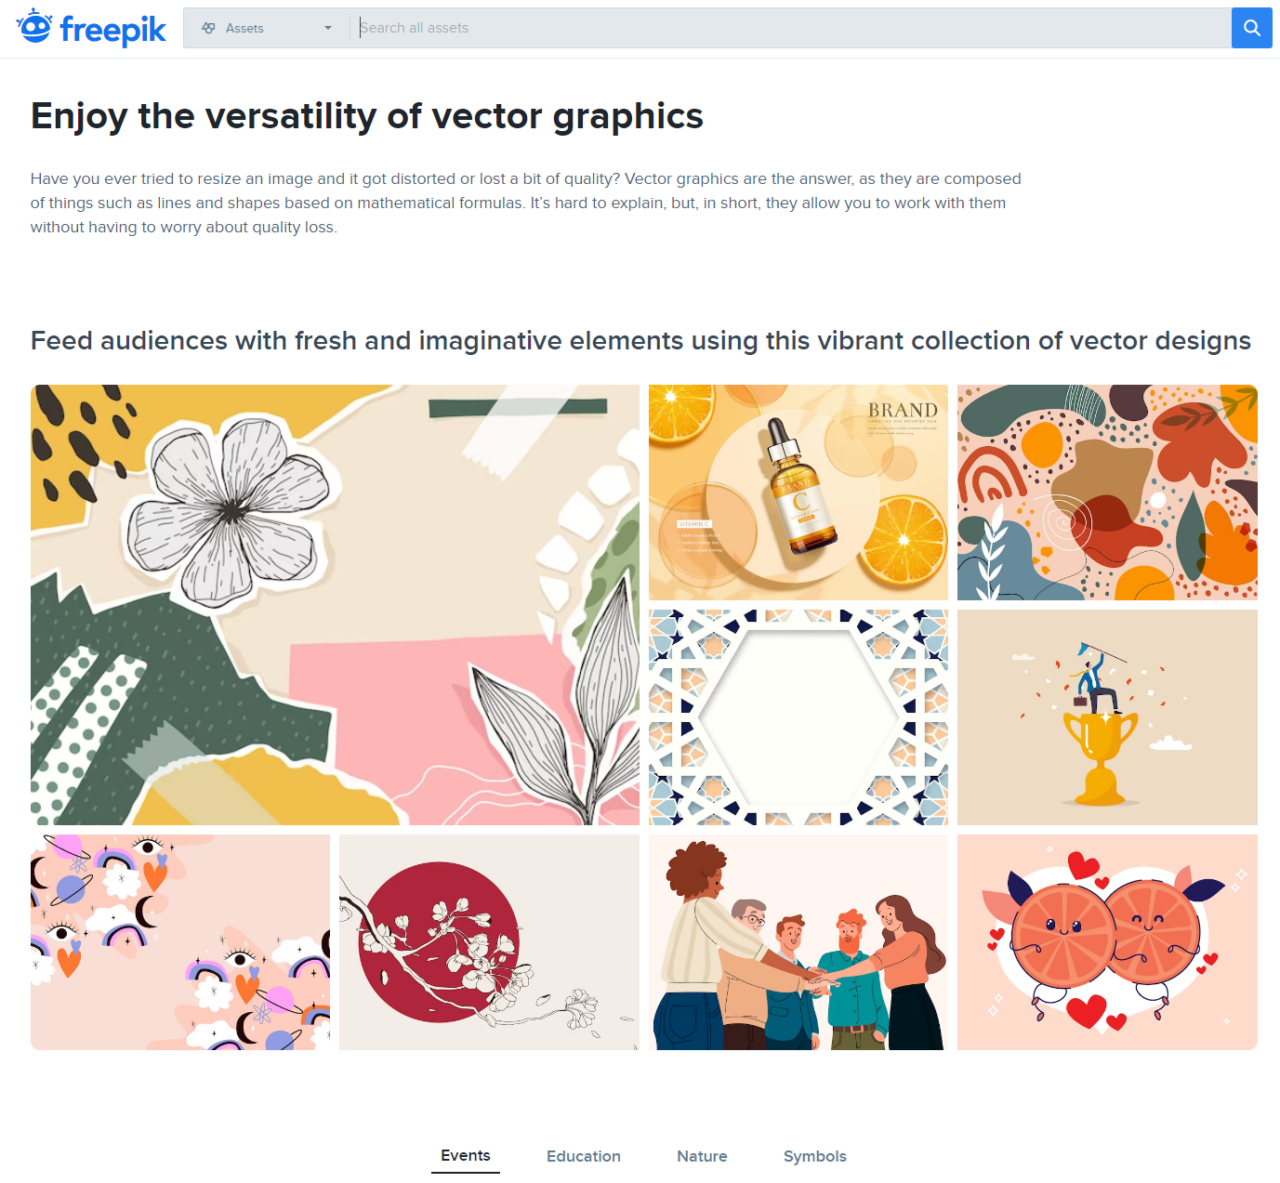The image size is (1280, 1183).
Task: Open the hexagonal Islamic frame design
Action: point(797,717)
